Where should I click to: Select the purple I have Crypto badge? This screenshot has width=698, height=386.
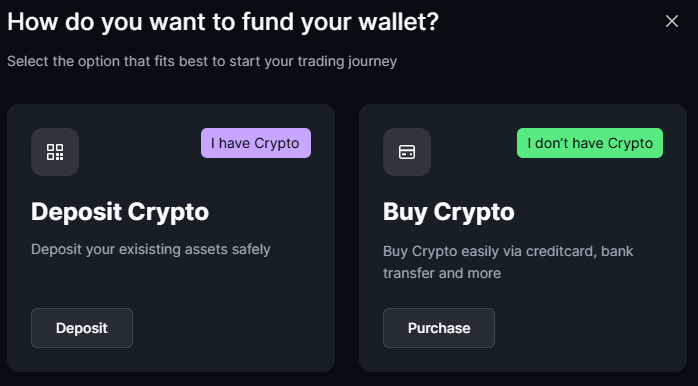(x=256, y=143)
